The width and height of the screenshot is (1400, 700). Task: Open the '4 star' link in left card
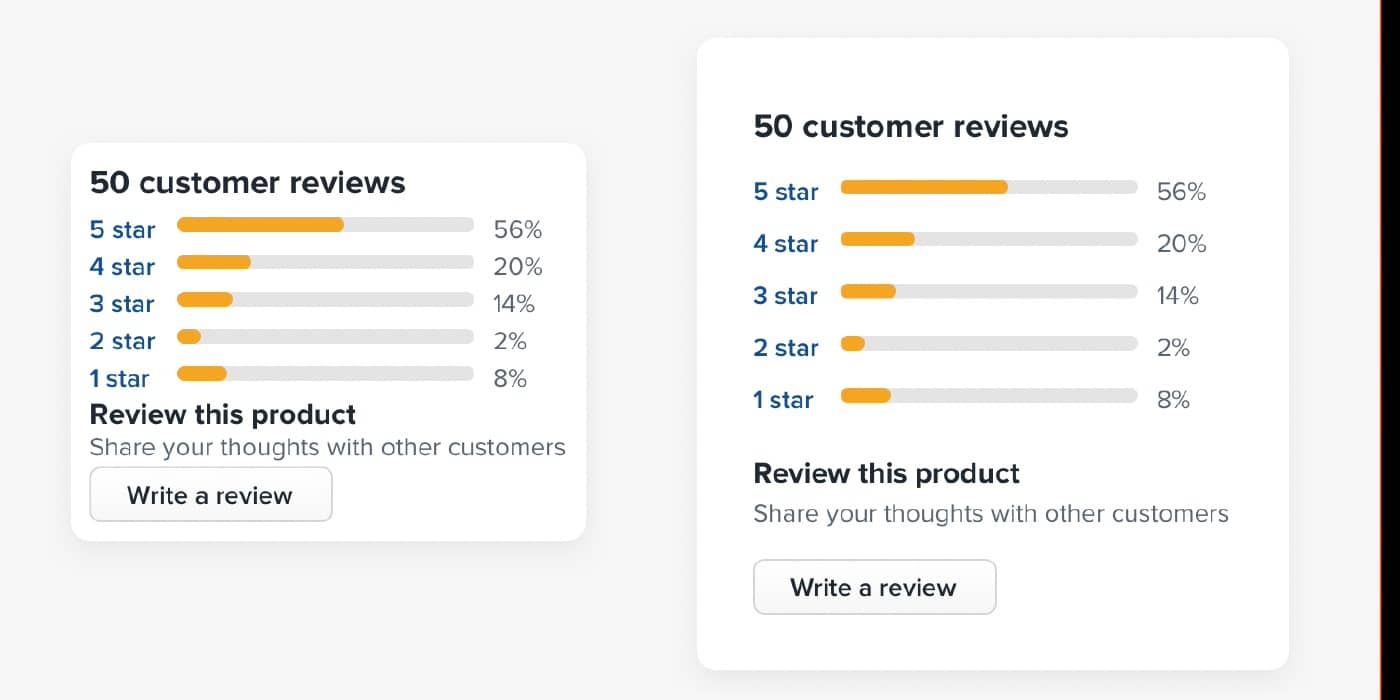tap(122, 267)
